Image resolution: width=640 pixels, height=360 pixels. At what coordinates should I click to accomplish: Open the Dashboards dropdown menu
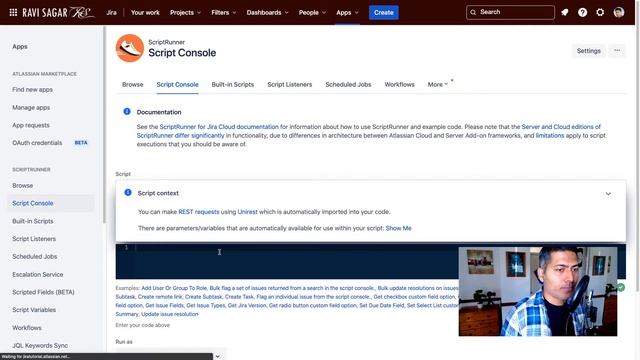(267, 12)
